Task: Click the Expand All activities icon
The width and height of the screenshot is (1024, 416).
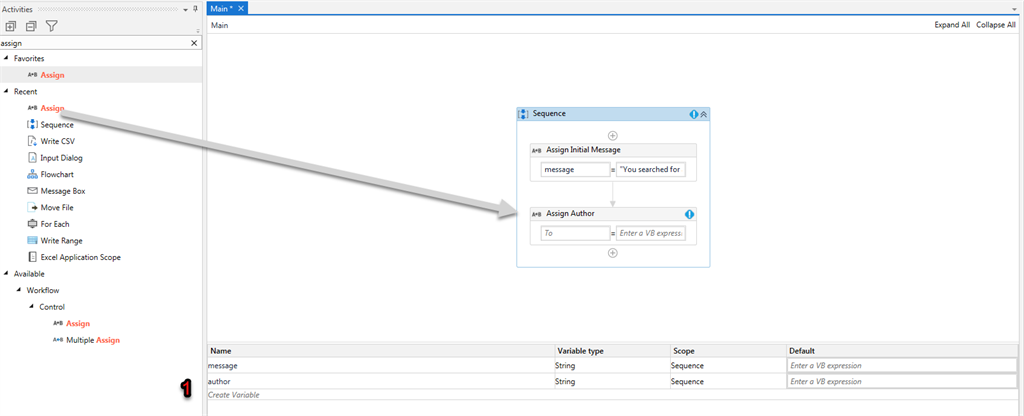Action: 10,26
